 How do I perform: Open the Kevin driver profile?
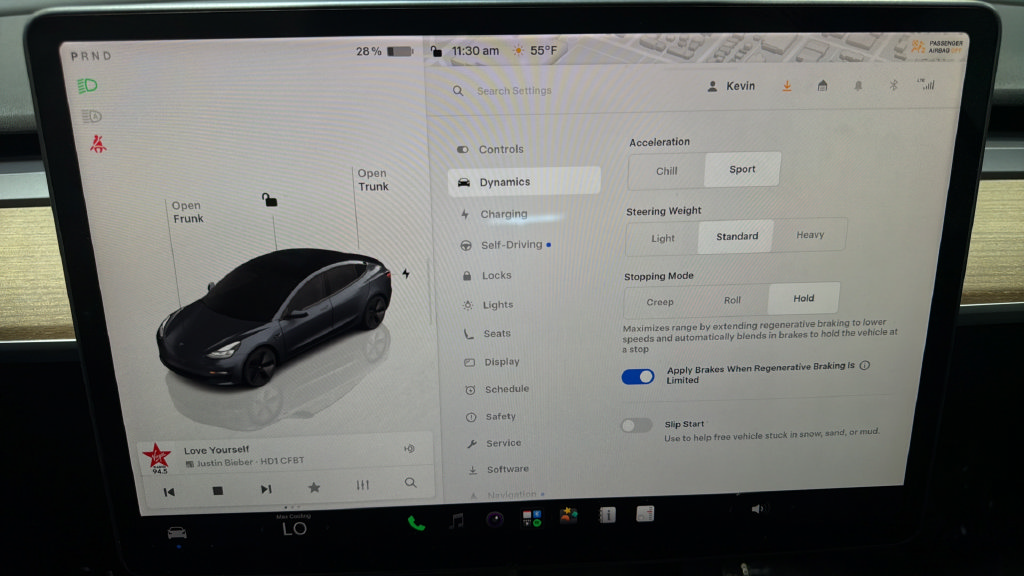[731, 86]
